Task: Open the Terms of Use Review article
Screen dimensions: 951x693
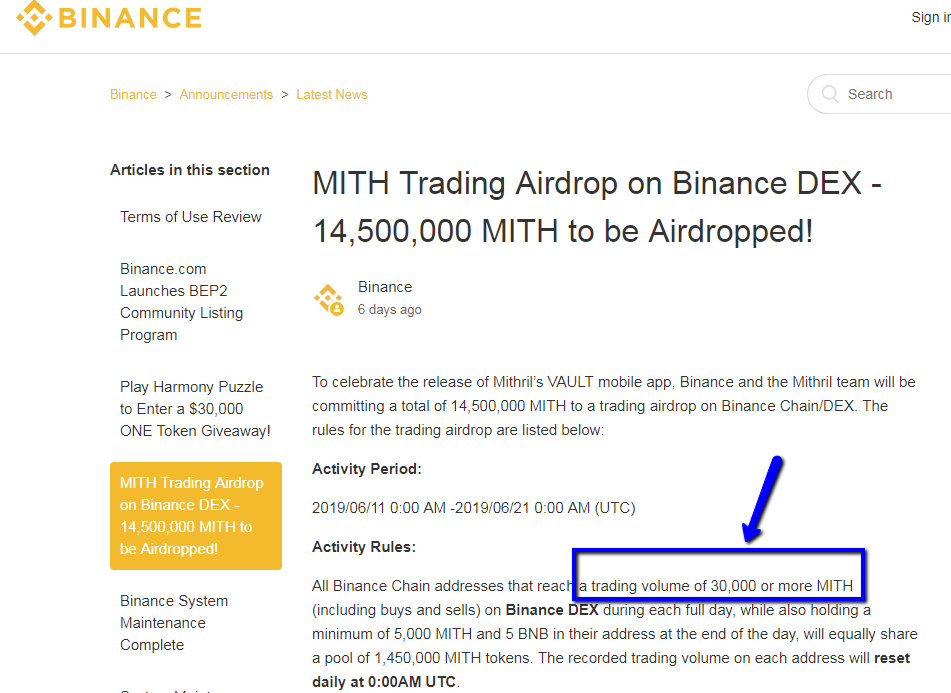Action: tap(190, 216)
